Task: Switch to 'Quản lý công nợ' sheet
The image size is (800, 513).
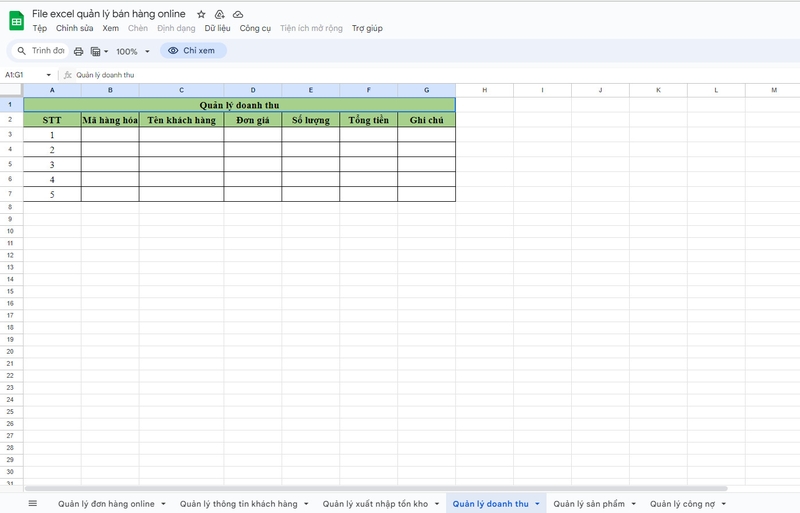Action: coord(682,504)
